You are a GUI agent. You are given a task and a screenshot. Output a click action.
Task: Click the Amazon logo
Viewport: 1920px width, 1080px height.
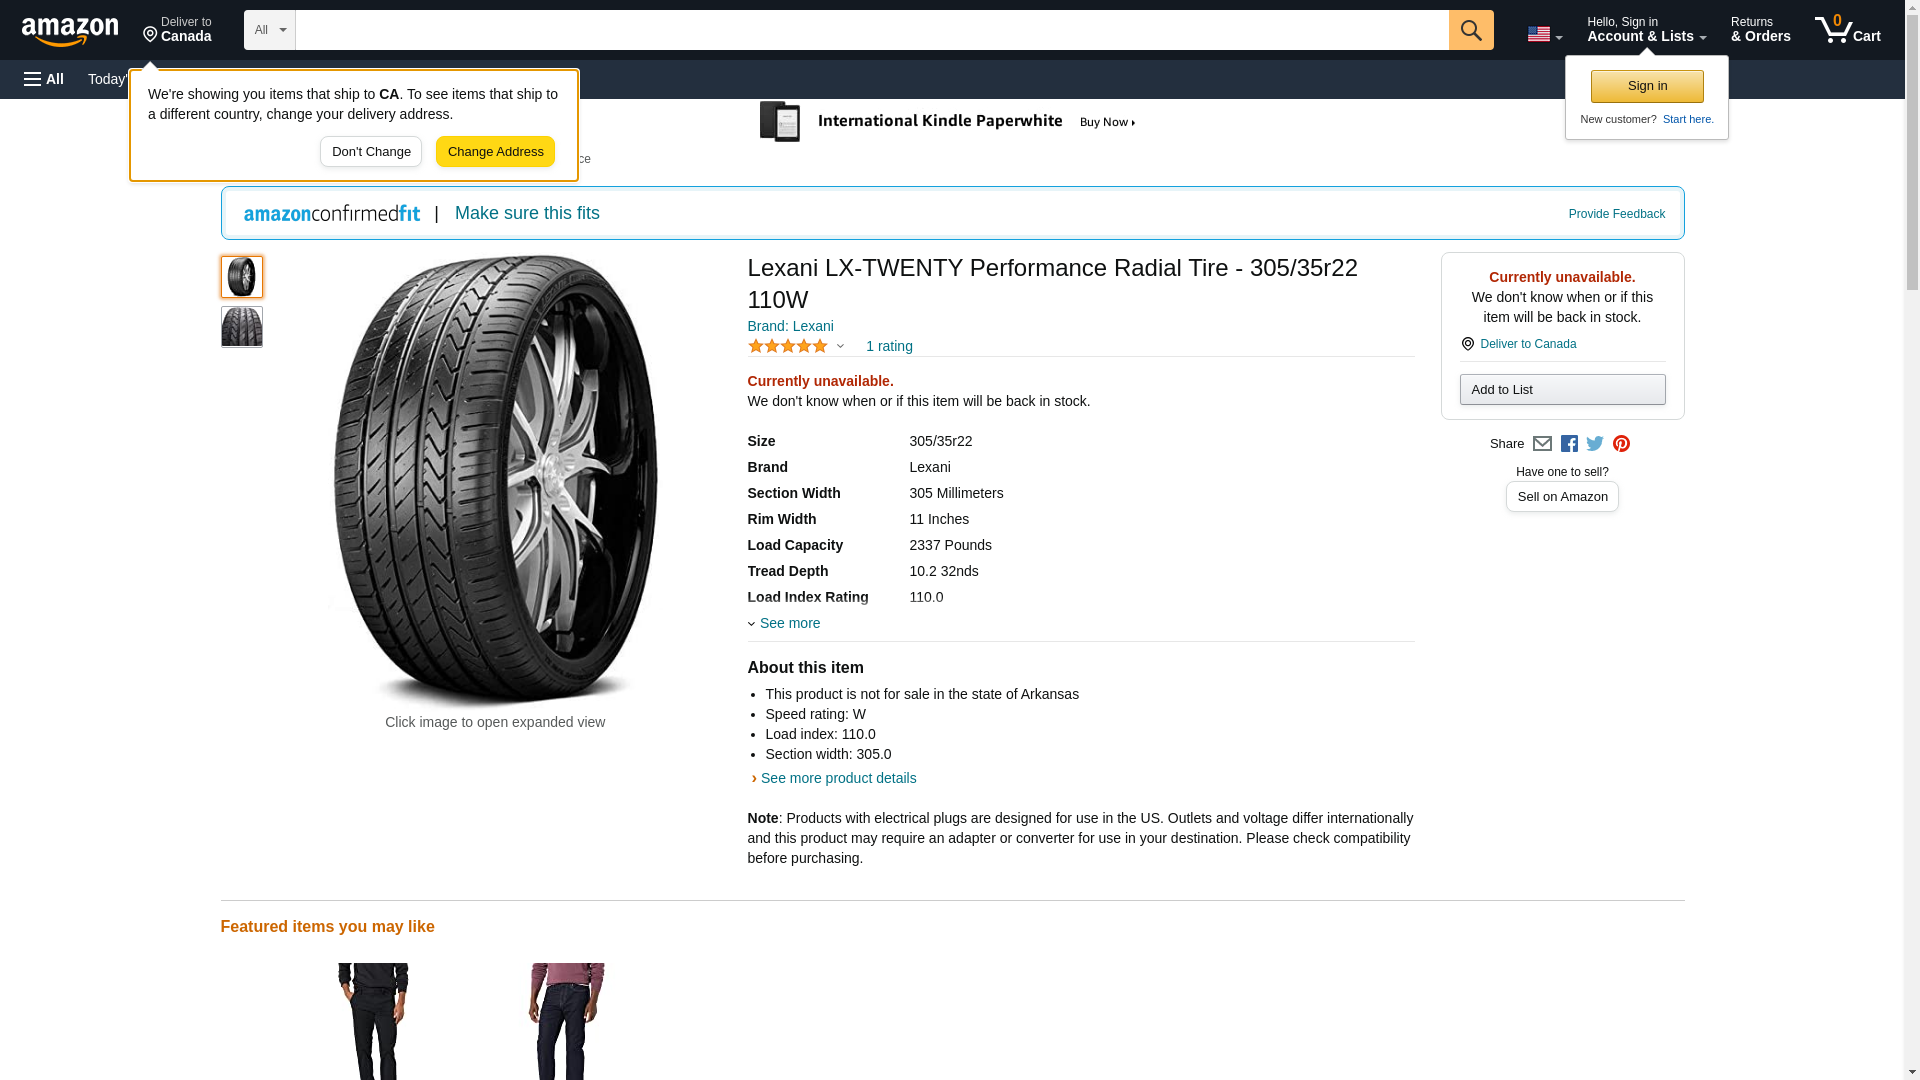[x=70, y=31]
